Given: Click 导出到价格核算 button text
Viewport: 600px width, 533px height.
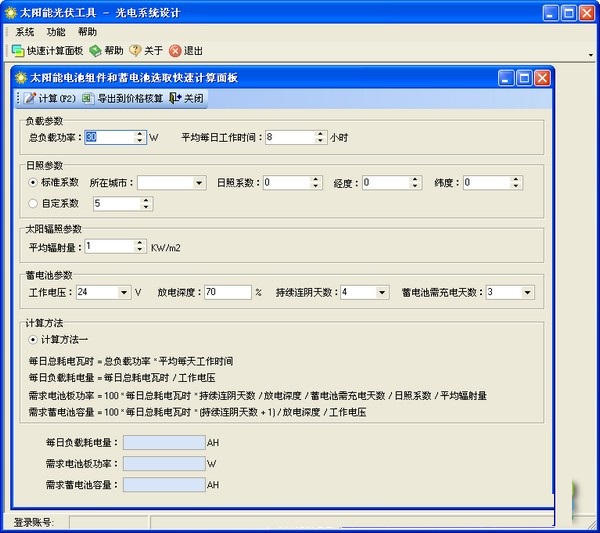Looking at the screenshot, I should pyautogui.click(x=130, y=99).
